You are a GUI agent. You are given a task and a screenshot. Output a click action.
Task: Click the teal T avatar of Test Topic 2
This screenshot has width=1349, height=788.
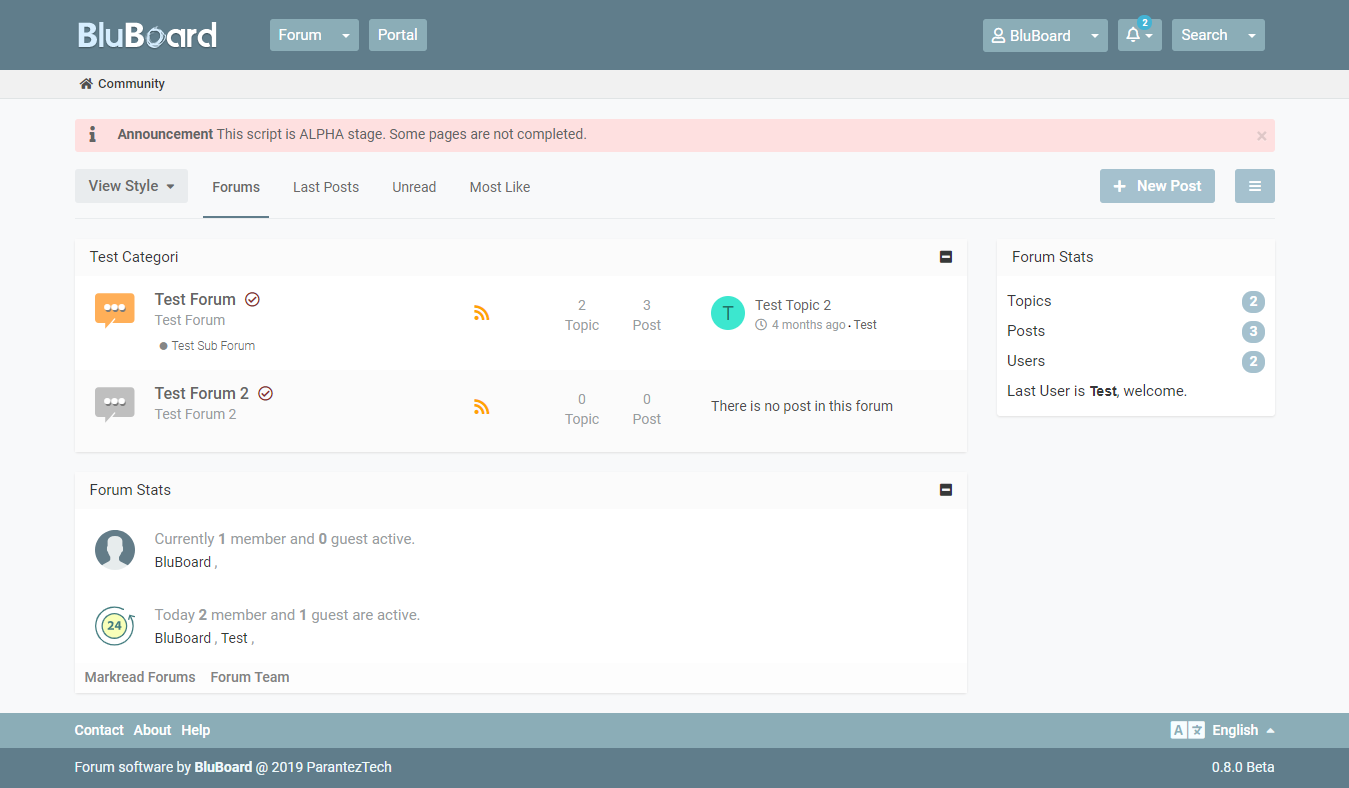(x=728, y=313)
